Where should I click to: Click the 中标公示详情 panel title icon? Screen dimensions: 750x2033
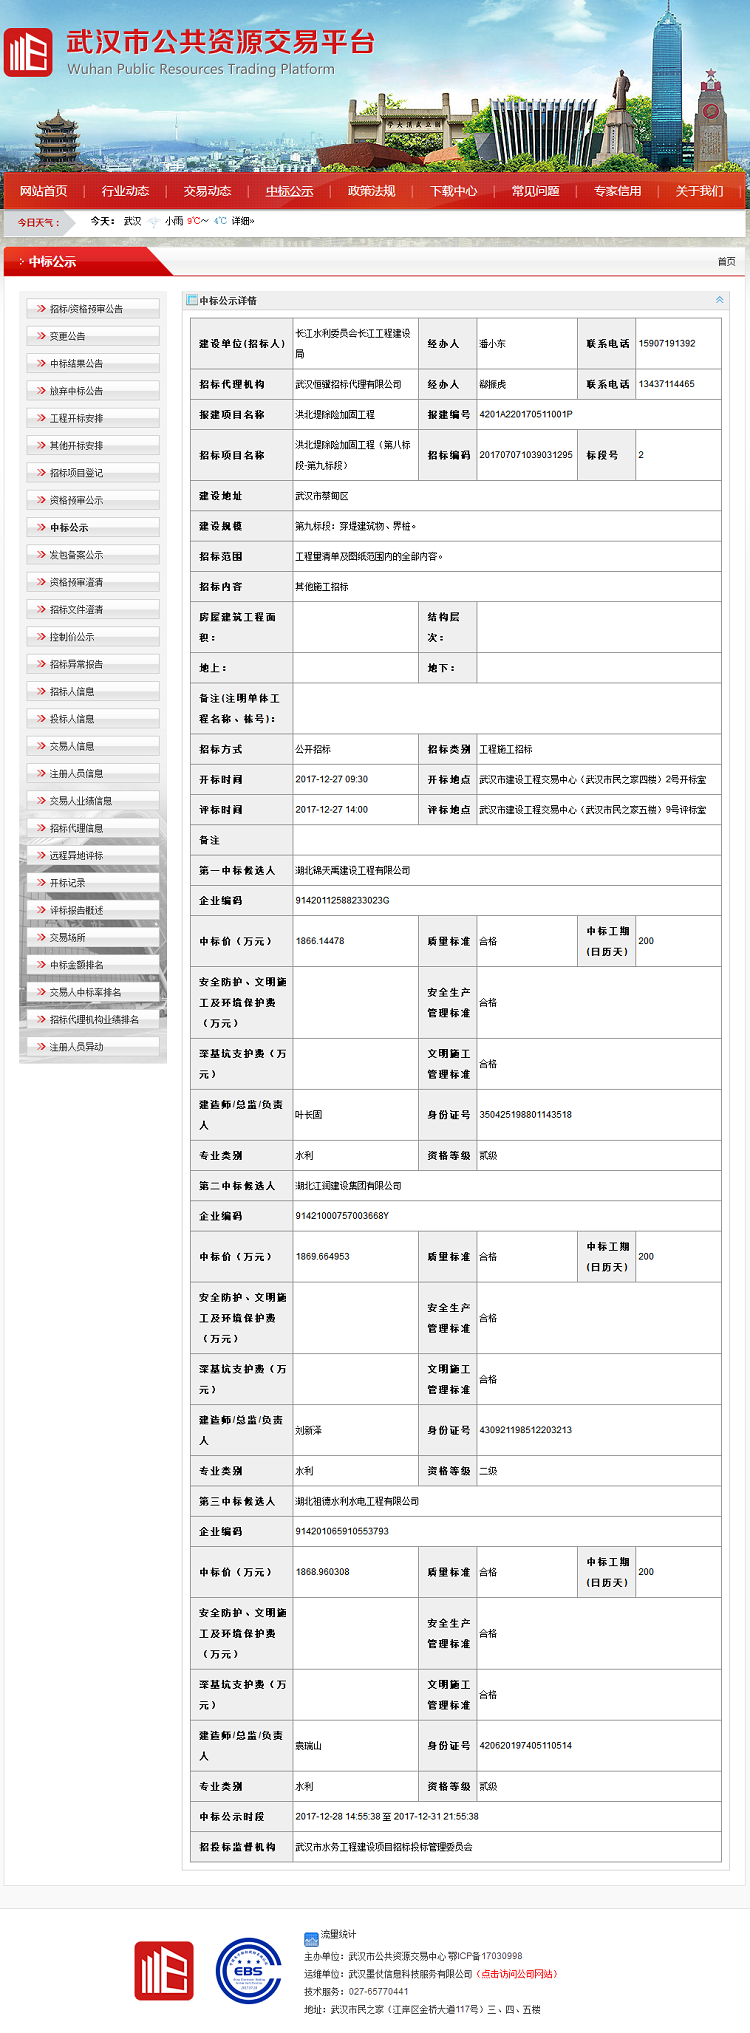[192, 300]
